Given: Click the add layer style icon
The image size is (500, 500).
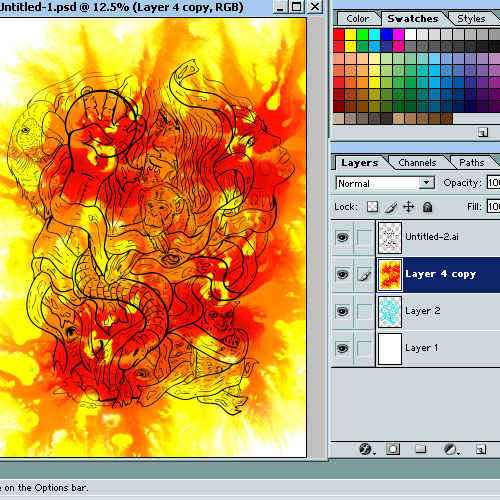Looking at the screenshot, I should point(365,449).
